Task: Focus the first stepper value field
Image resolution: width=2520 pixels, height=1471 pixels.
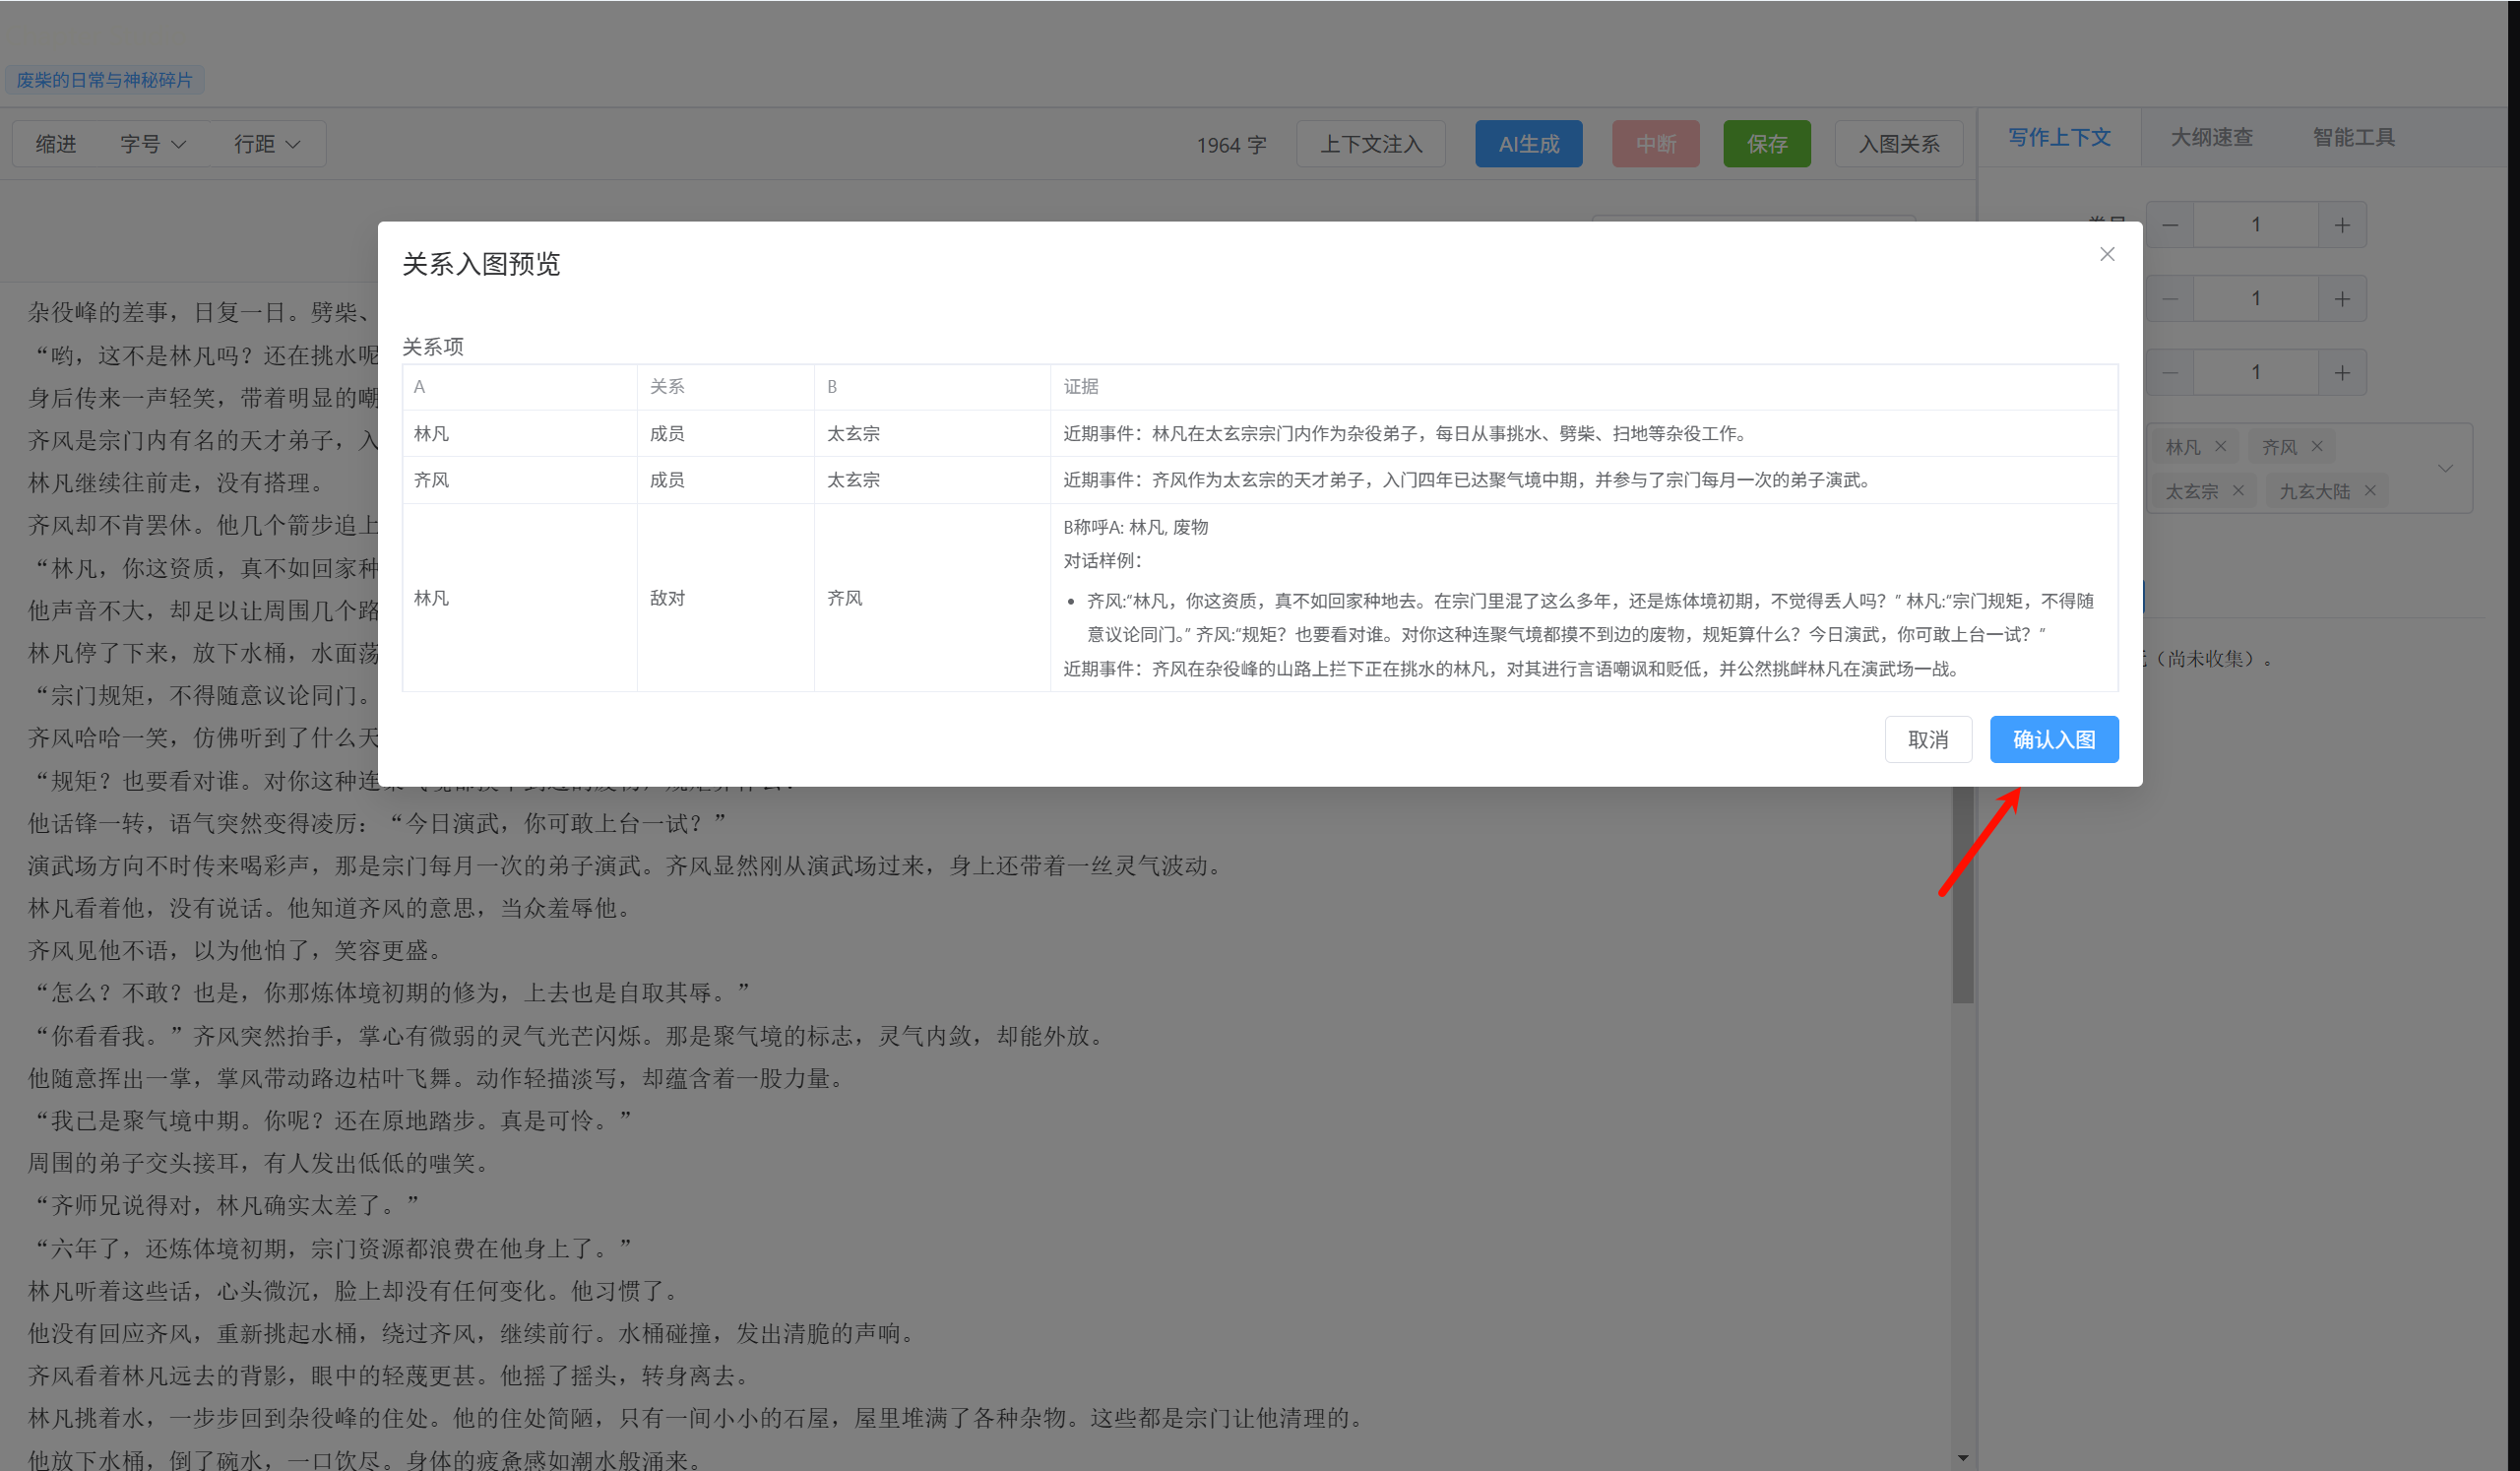Action: click(2256, 225)
